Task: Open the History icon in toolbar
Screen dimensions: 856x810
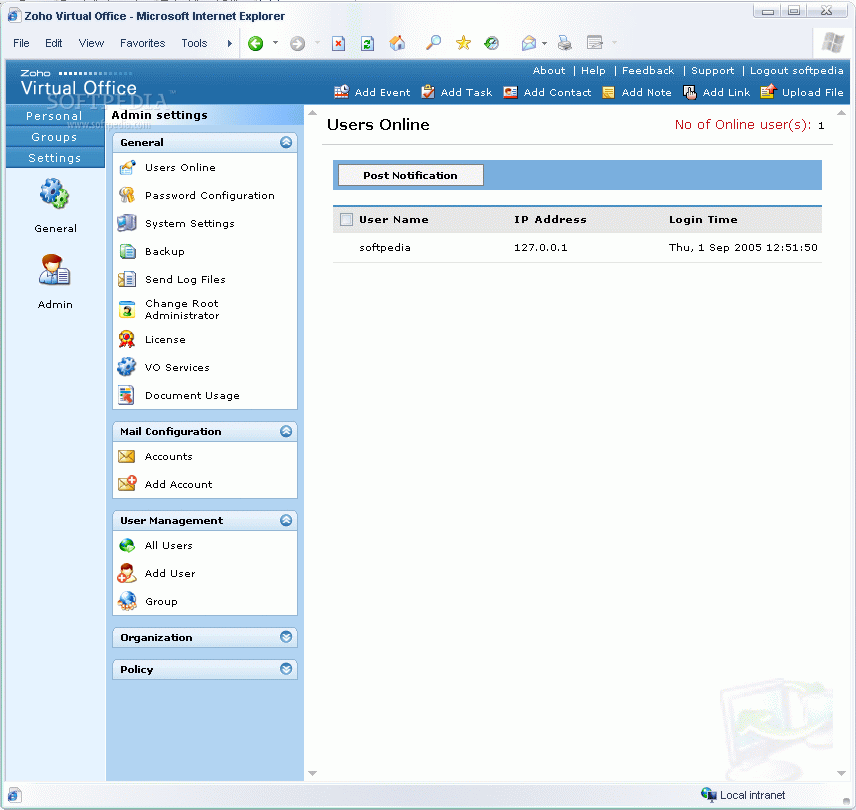Action: click(x=491, y=43)
